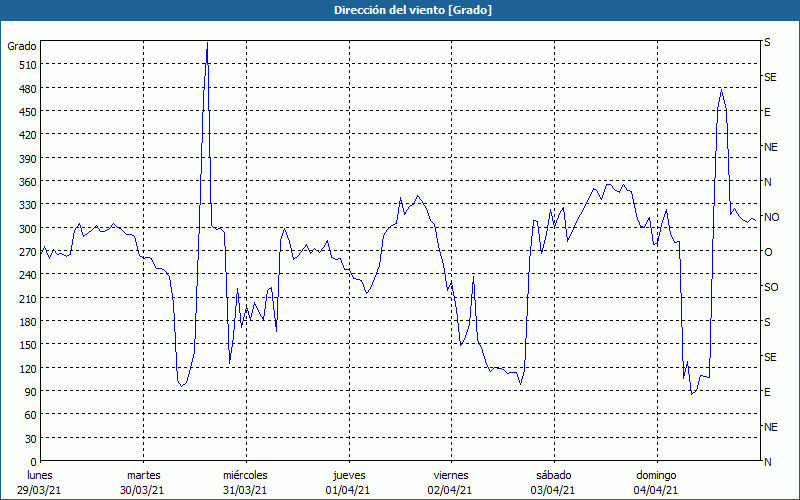Select the 450 degree axis label
Screen dimensions: 800x500
(27, 112)
